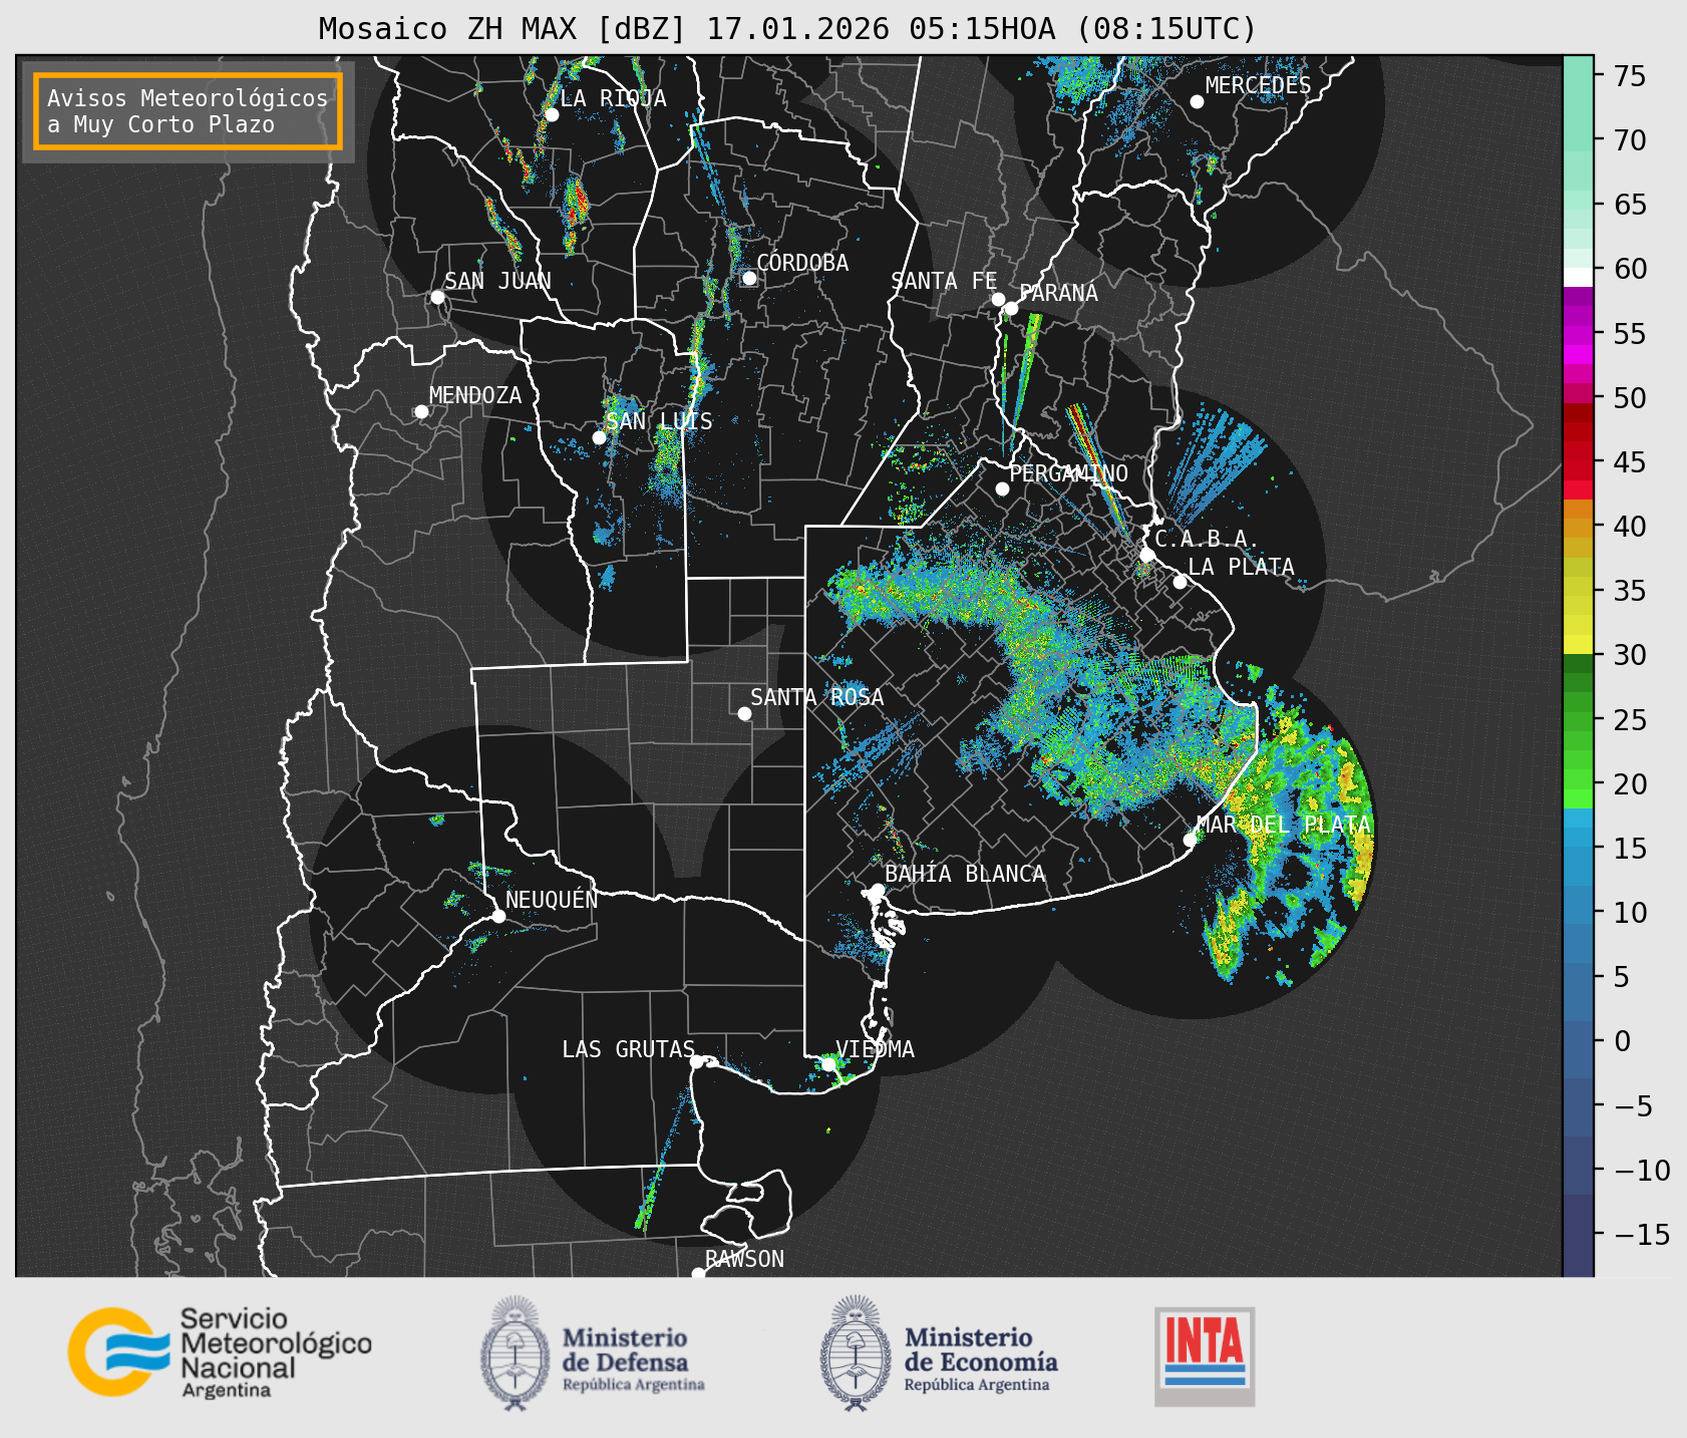Click the 75 value on the colorbar scale
The image size is (1687, 1438).
[1629, 76]
